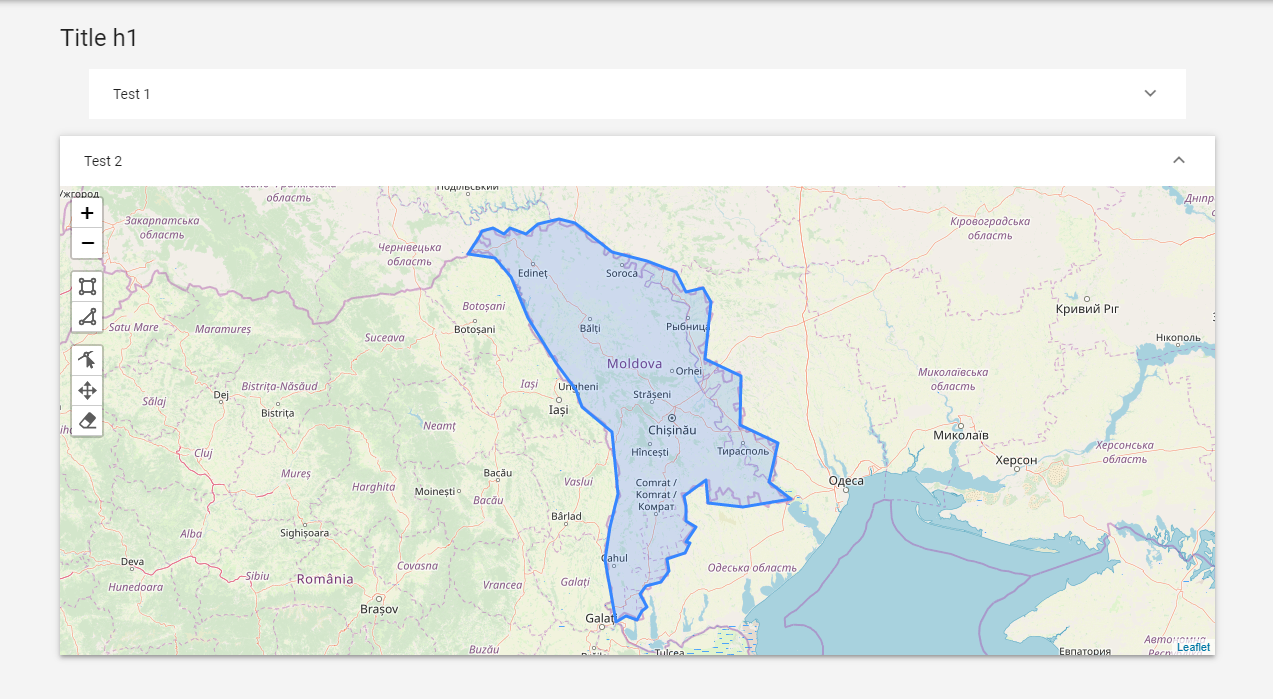Click the Sighișoara town label
Image resolution: width=1273 pixels, height=699 pixels.
point(305,533)
